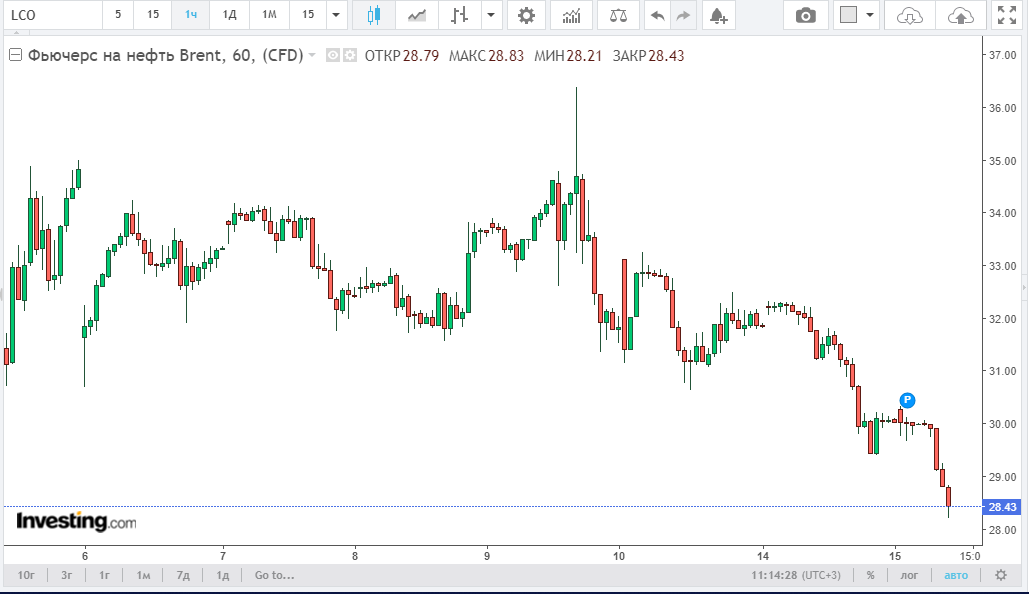Collapse the Brent legend with minus box

click(15, 55)
